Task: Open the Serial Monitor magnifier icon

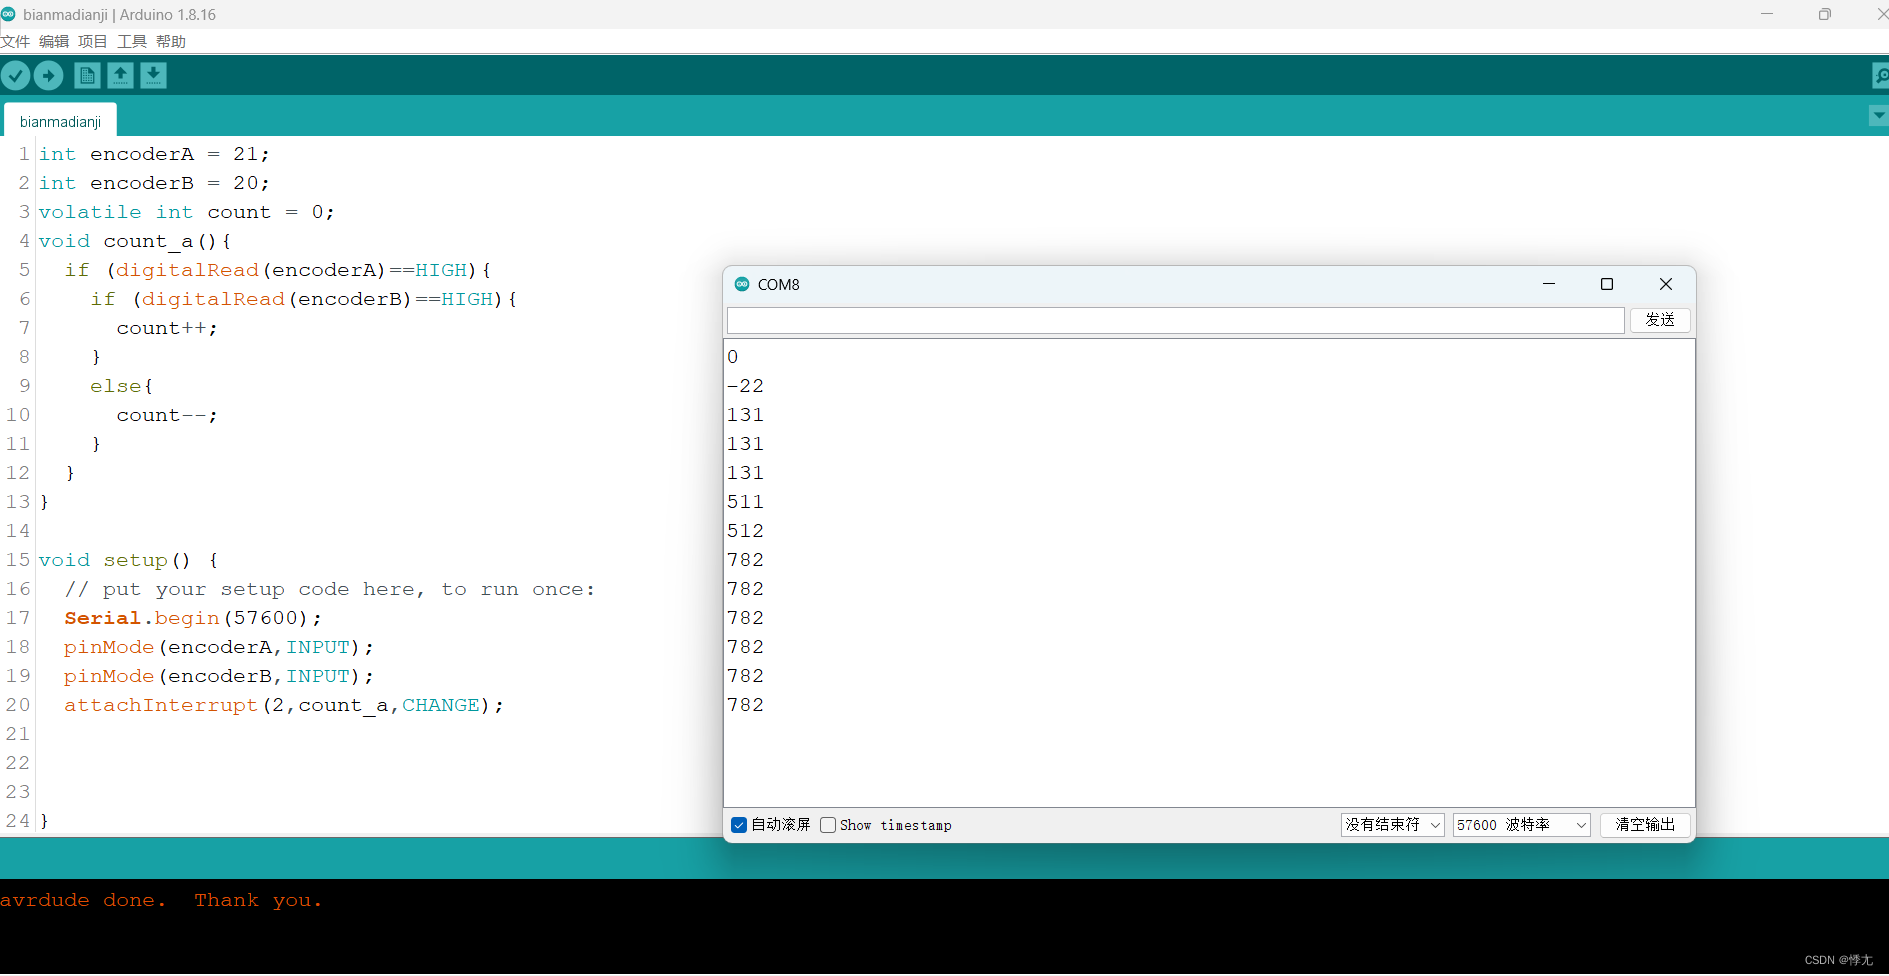Action: click(1879, 75)
